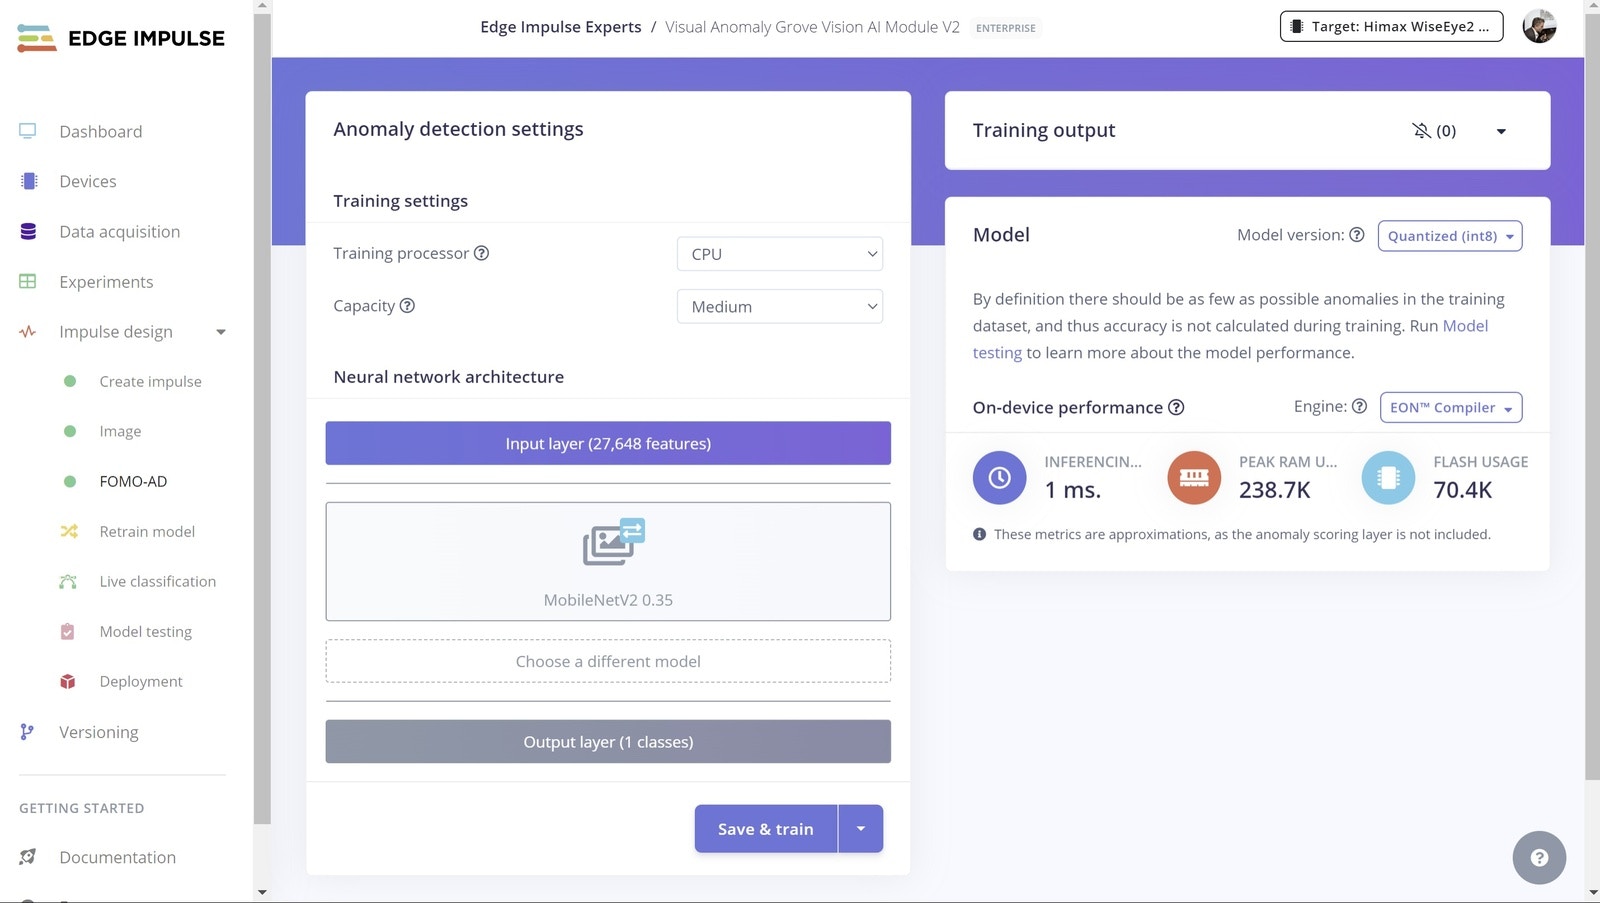This screenshot has width=1600, height=903.
Task: Open Retrain model page
Action: pyautogui.click(x=147, y=531)
